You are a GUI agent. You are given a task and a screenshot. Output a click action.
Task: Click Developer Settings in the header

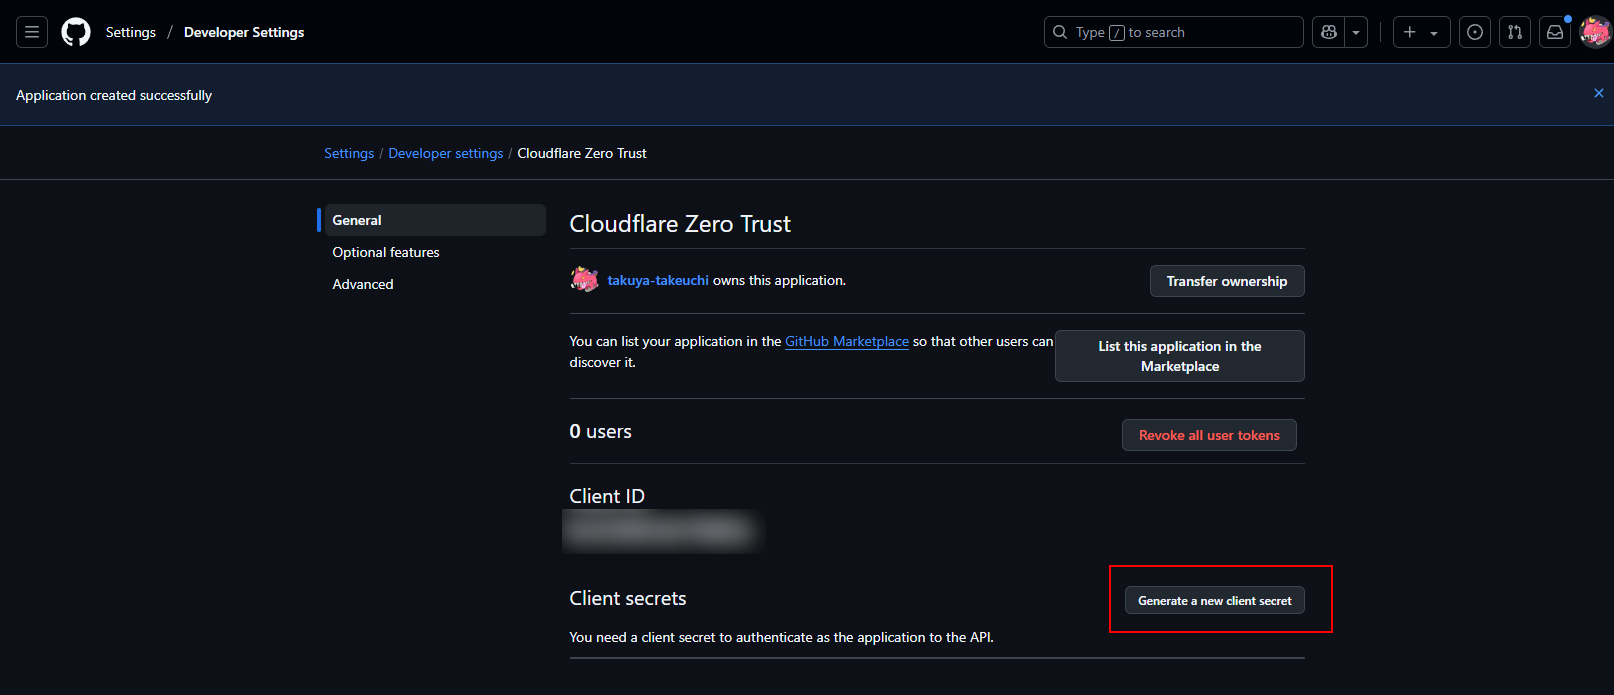[244, 32]
